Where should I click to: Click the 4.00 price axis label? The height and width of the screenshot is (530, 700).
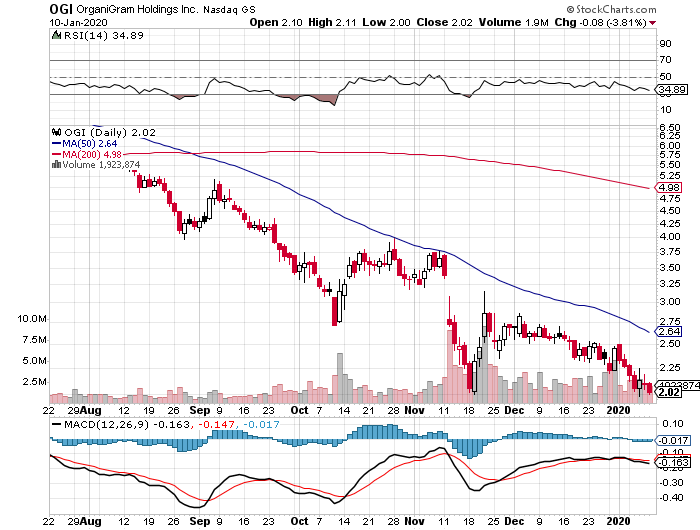click(670, 237)
